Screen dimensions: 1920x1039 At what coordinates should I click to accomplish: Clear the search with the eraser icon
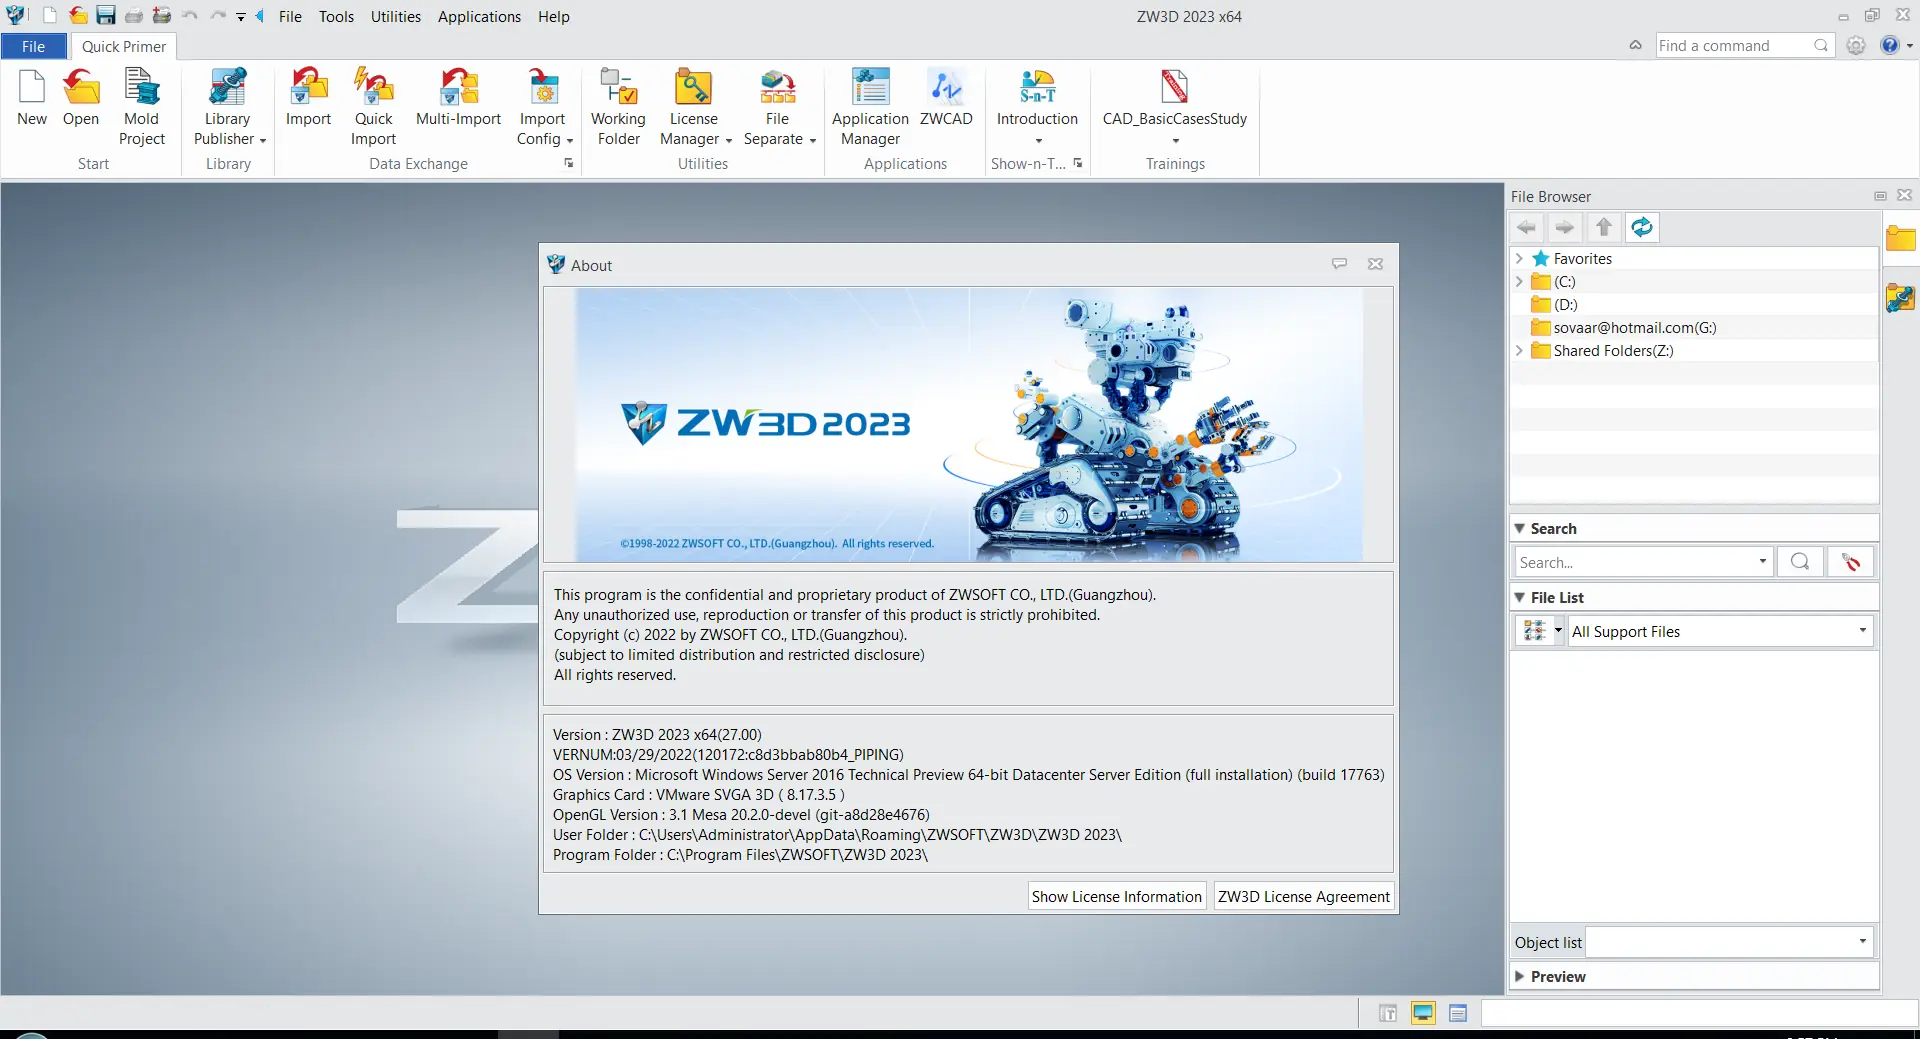point(1851,562)
